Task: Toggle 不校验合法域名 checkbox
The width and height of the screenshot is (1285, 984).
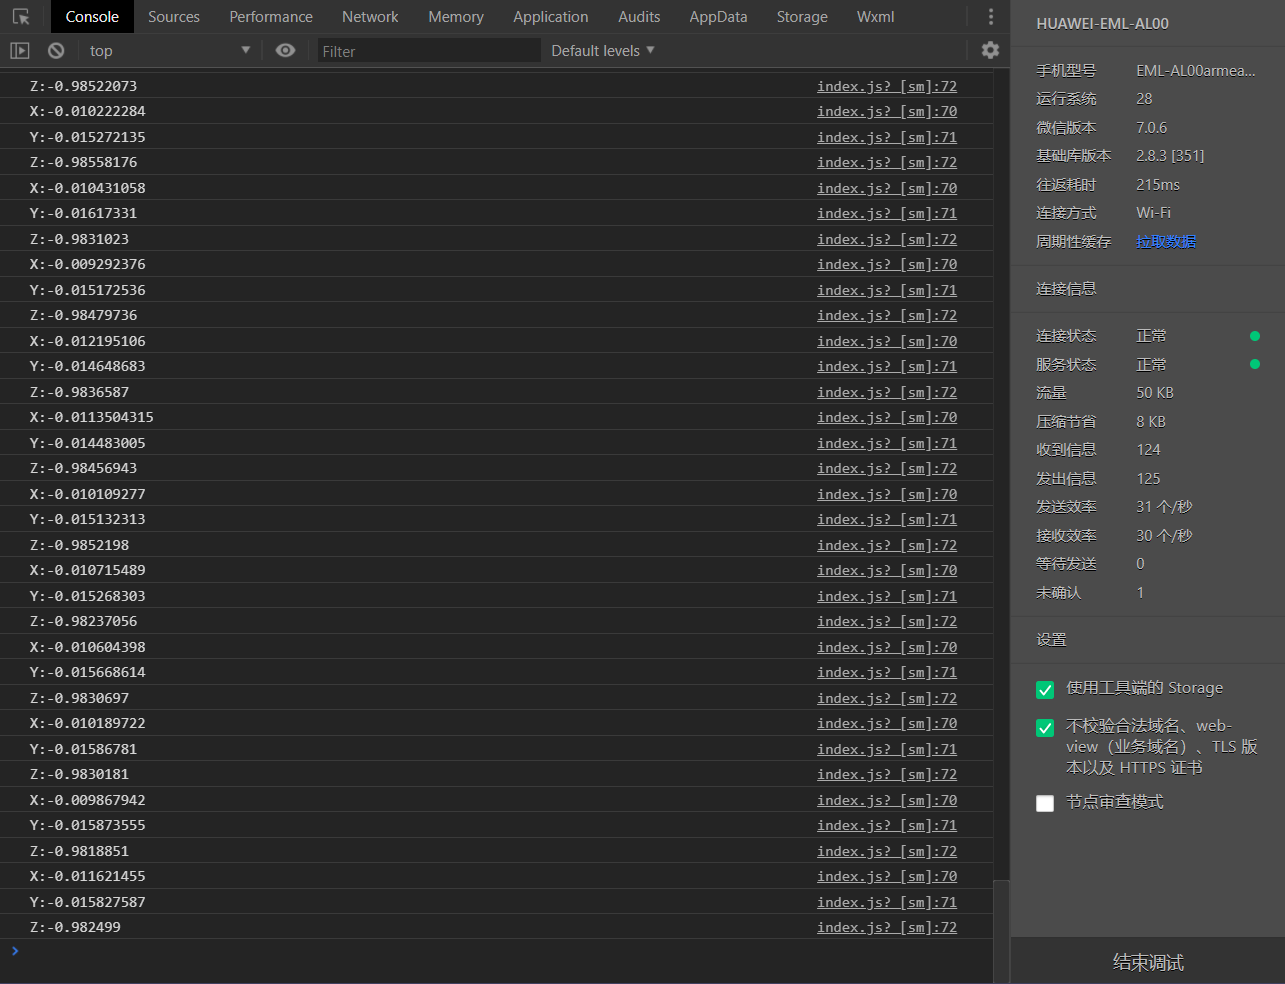Action: coord(1045,728)
